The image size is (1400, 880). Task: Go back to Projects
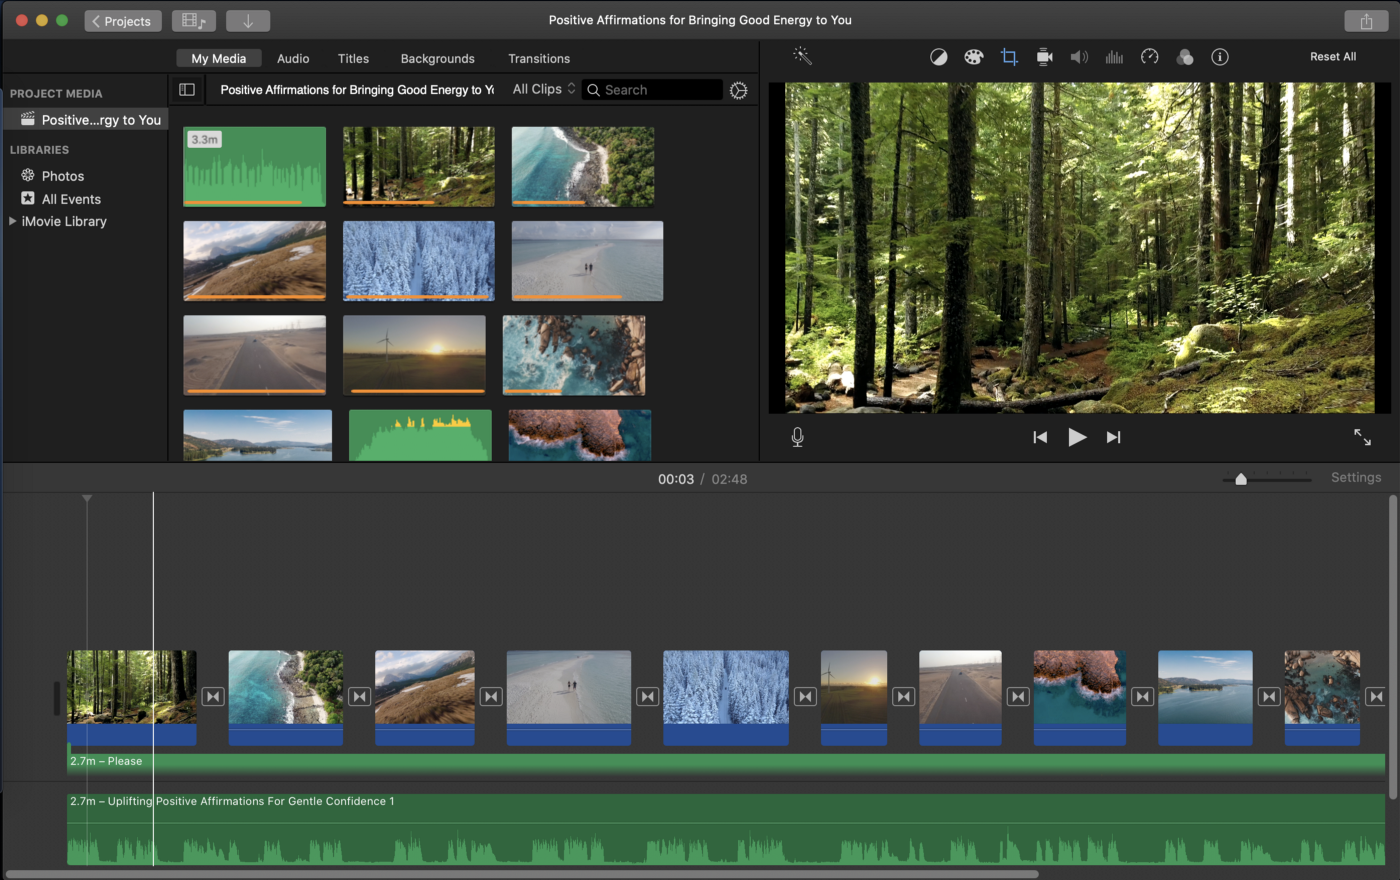tap(123, 21)
